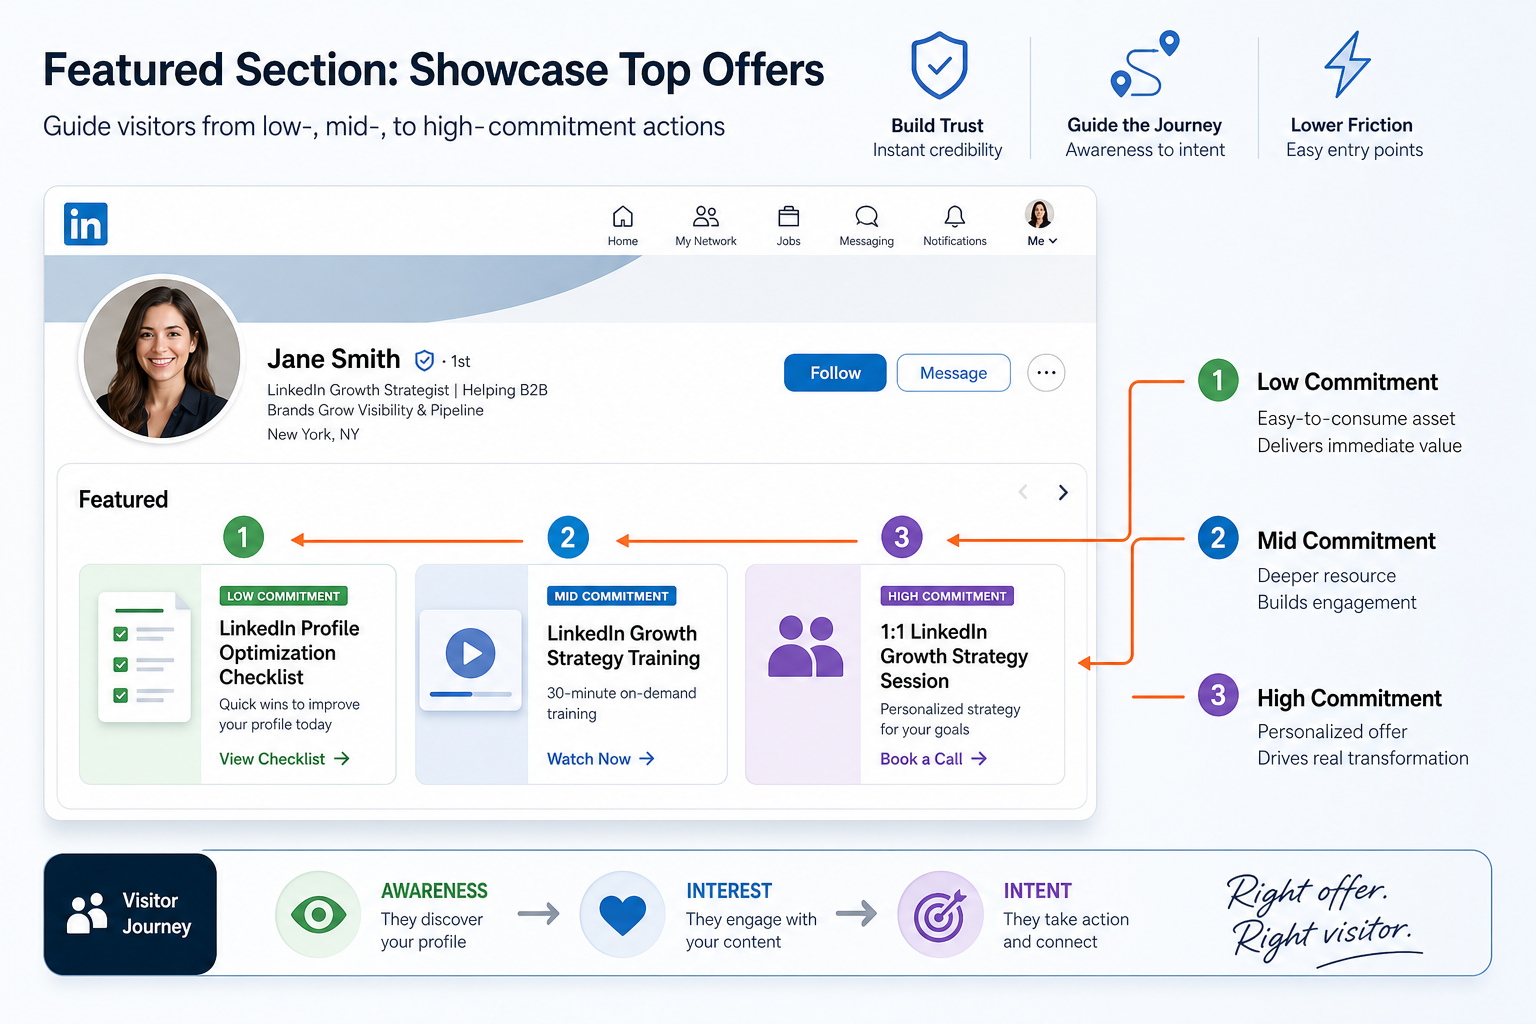Click the Visitor Journey people icon
The width and height of the screenshot is (1536, 1024).
pos(87,913)
